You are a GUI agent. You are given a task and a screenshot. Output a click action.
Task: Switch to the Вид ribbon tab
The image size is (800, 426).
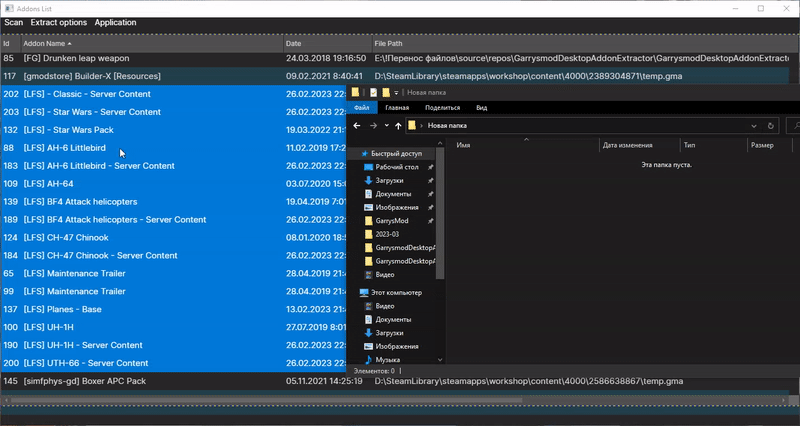(482, 108)
